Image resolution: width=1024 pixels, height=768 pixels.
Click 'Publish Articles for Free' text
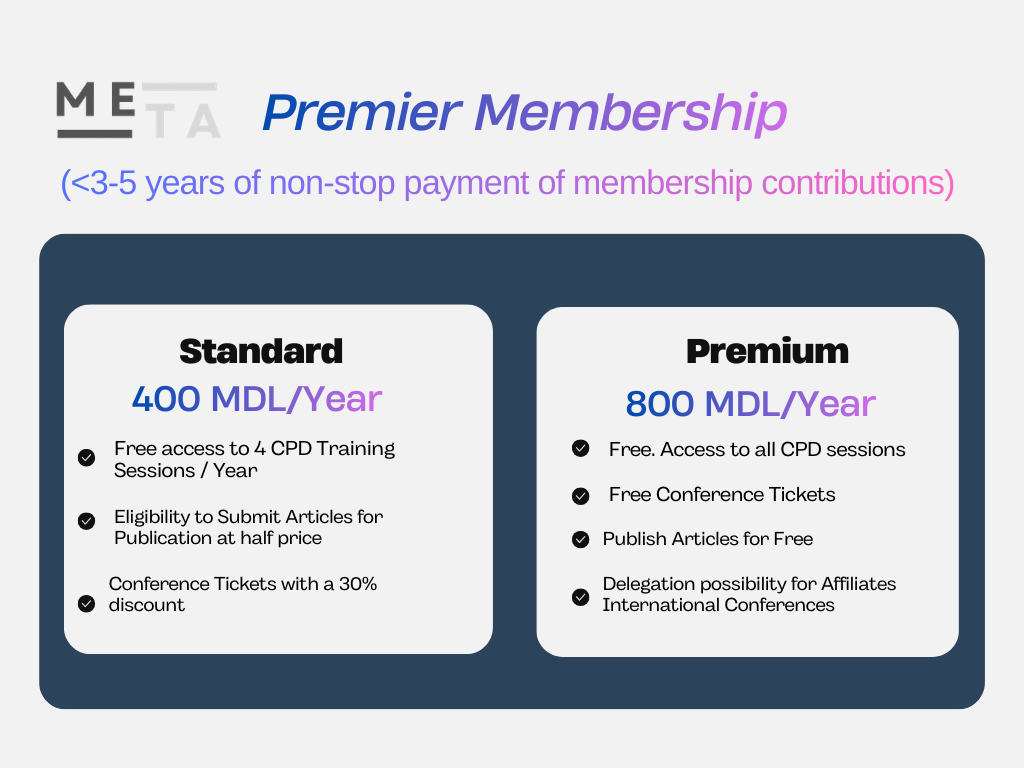[708, 539]
